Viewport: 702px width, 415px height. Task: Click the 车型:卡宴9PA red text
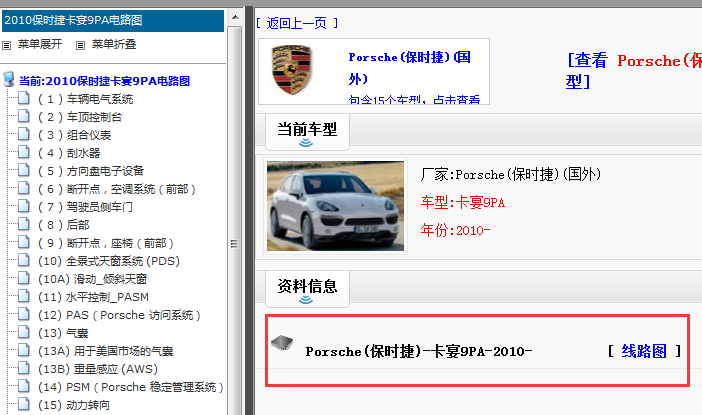(x=463, y=203)
